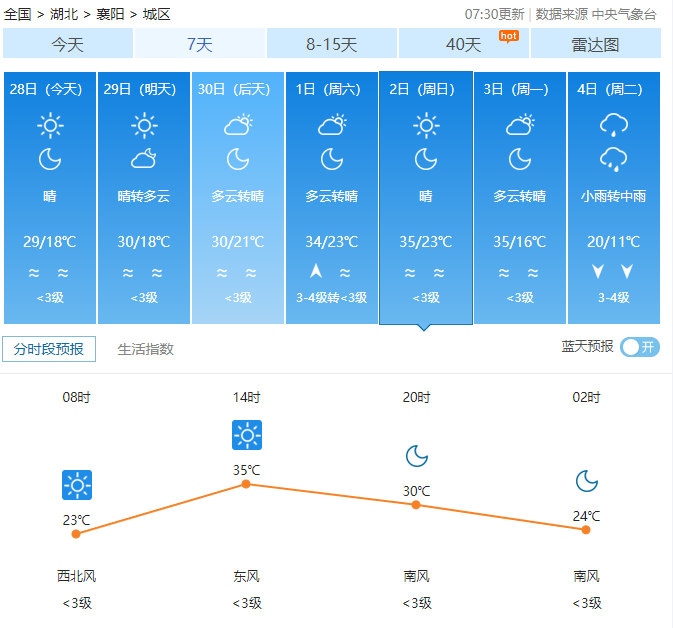The image size is (673, 628).
Task: Select the 28日 (今天) forecast card
Action: [x=50, y=197]
